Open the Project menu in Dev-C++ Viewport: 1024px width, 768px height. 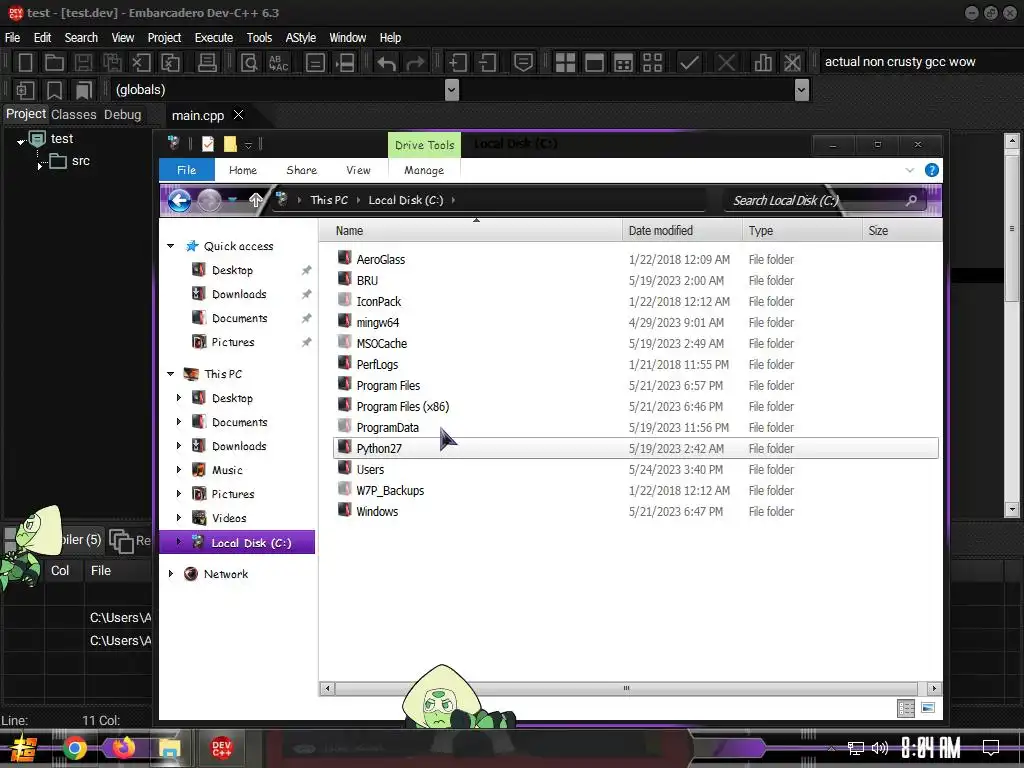coord(164,38)
